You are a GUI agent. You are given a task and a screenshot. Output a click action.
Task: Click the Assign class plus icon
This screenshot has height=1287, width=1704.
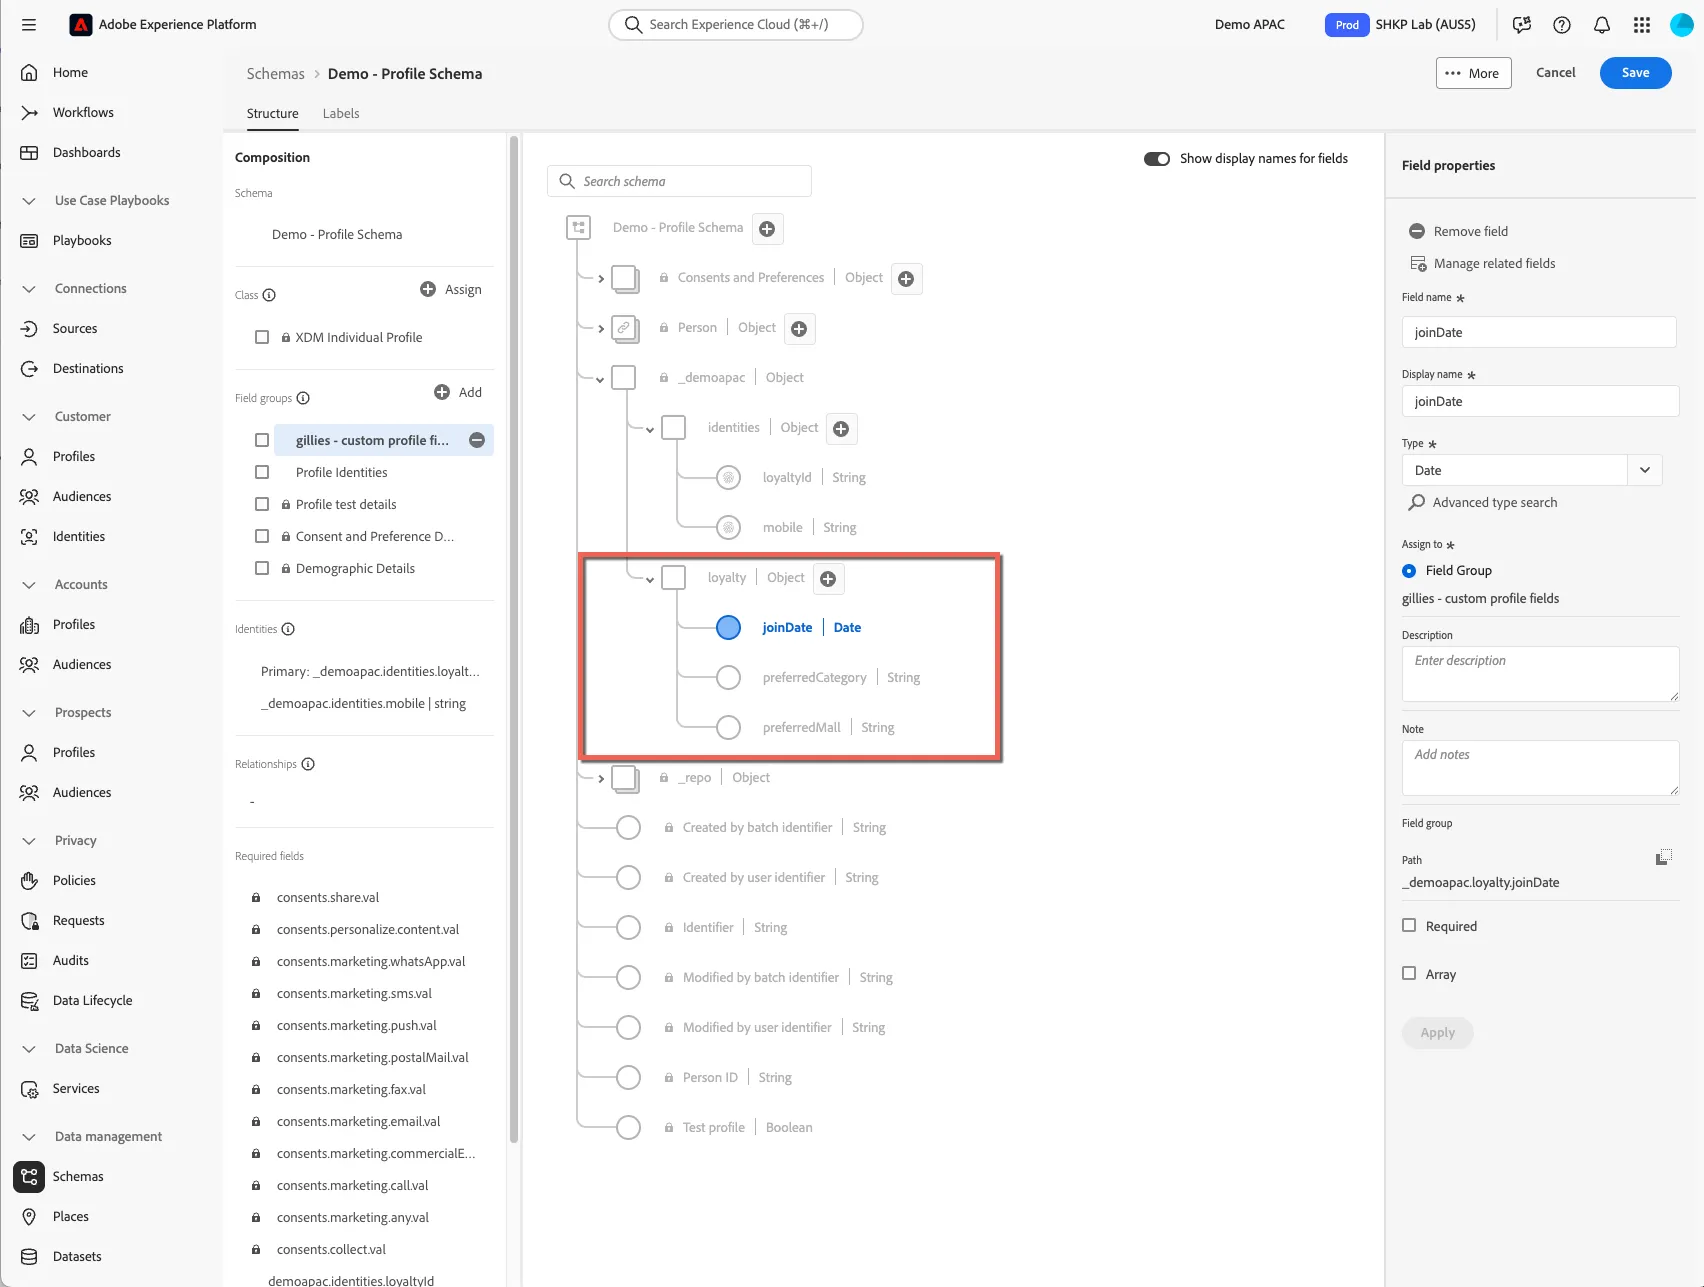pos(428,289)
